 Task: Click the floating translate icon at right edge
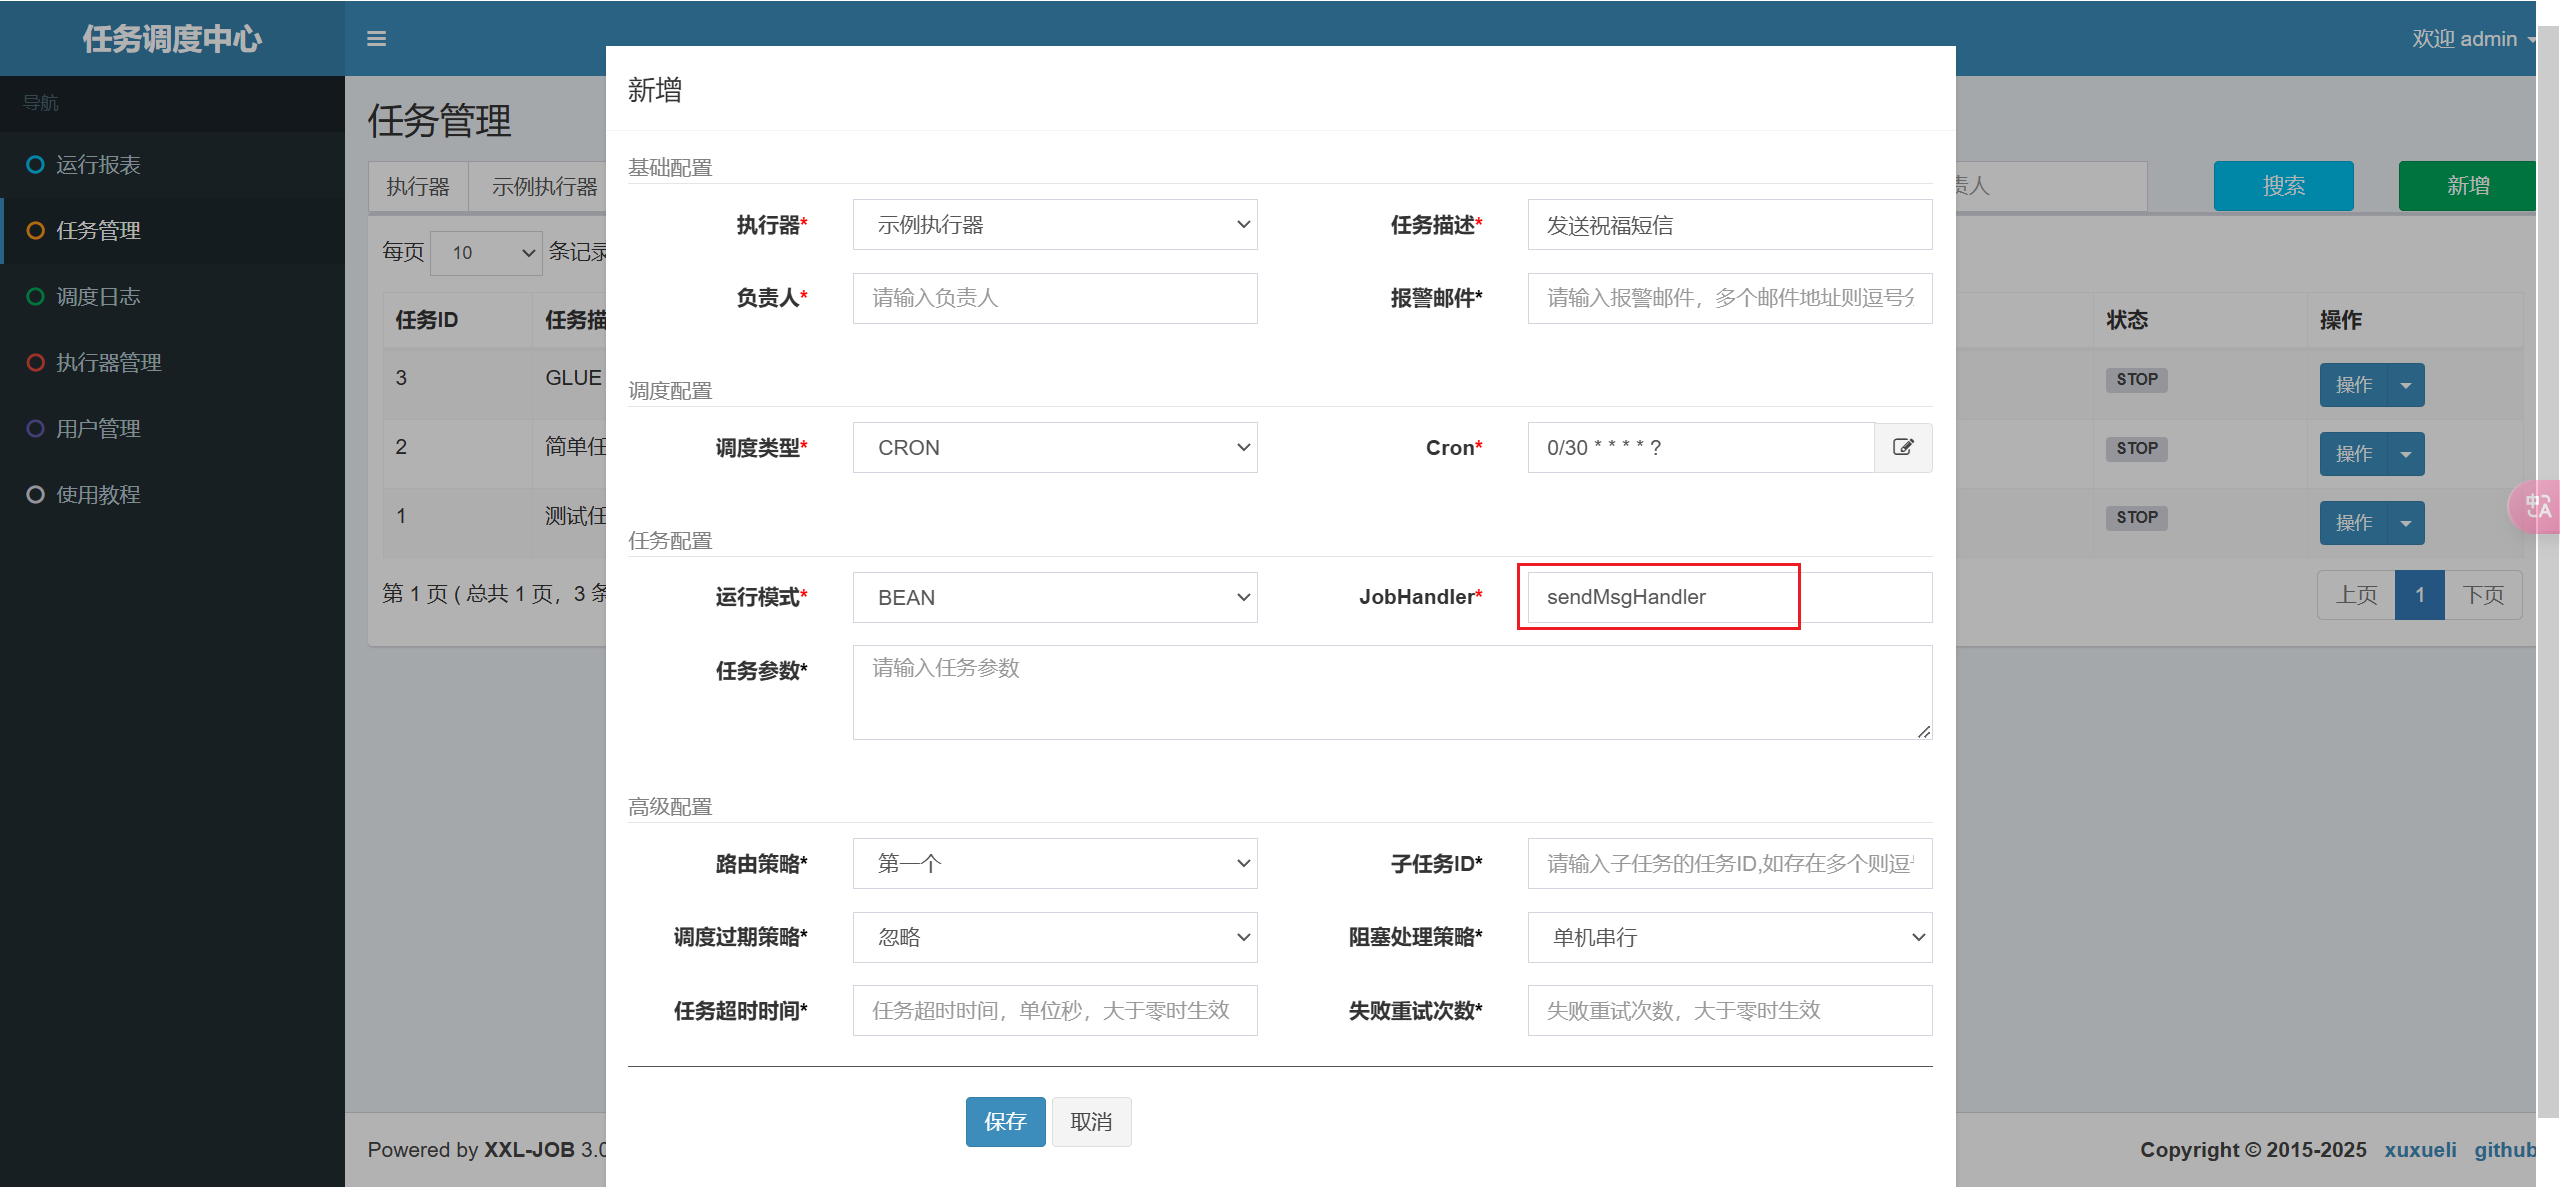click(2537, 507)
